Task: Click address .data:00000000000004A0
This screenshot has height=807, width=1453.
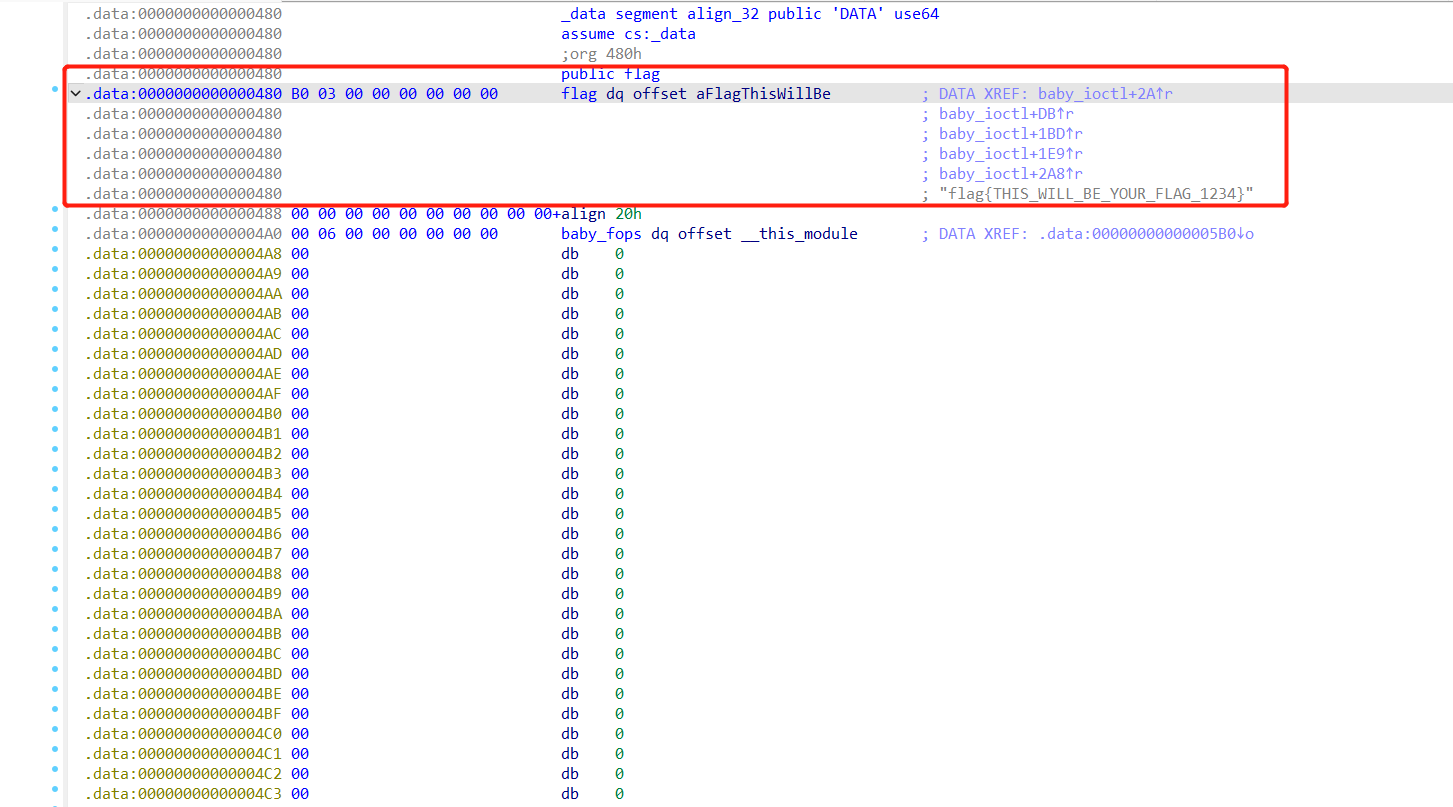Action: pyautogui.click(x=183, y=234)
